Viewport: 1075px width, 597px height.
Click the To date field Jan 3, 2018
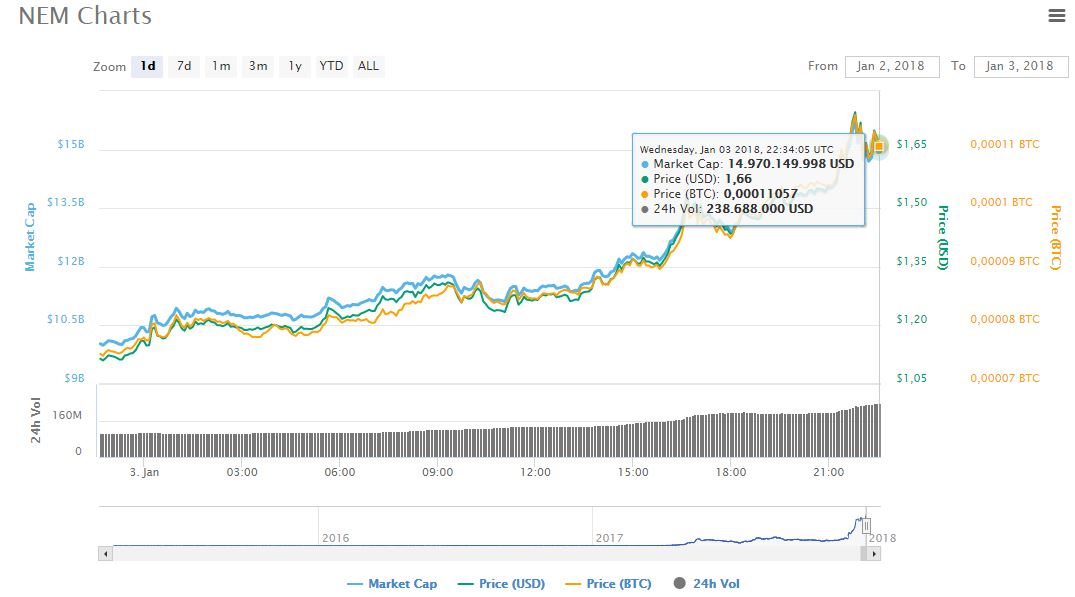tap(1021, 66)
